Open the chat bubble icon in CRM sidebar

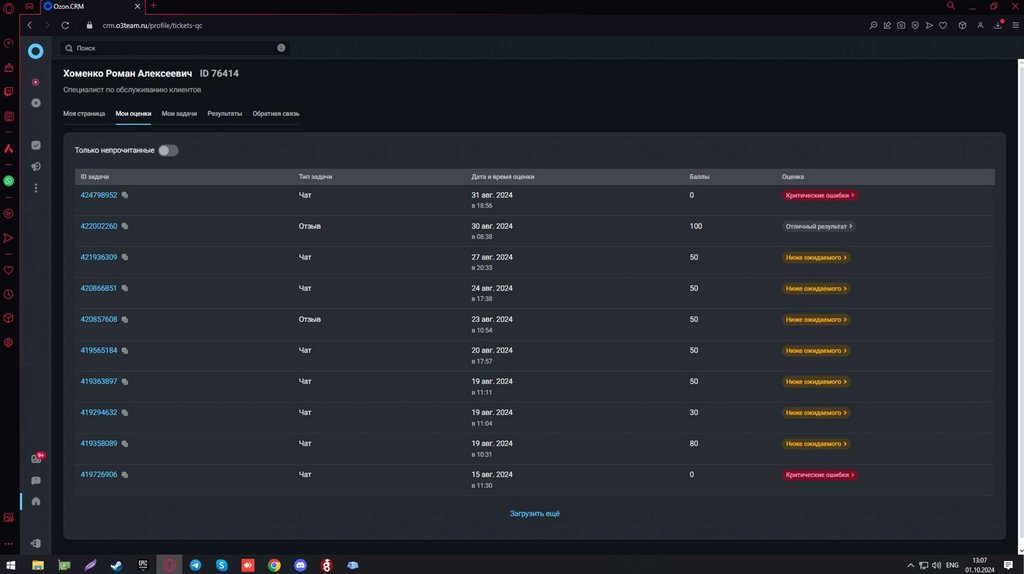coord(36,481)
